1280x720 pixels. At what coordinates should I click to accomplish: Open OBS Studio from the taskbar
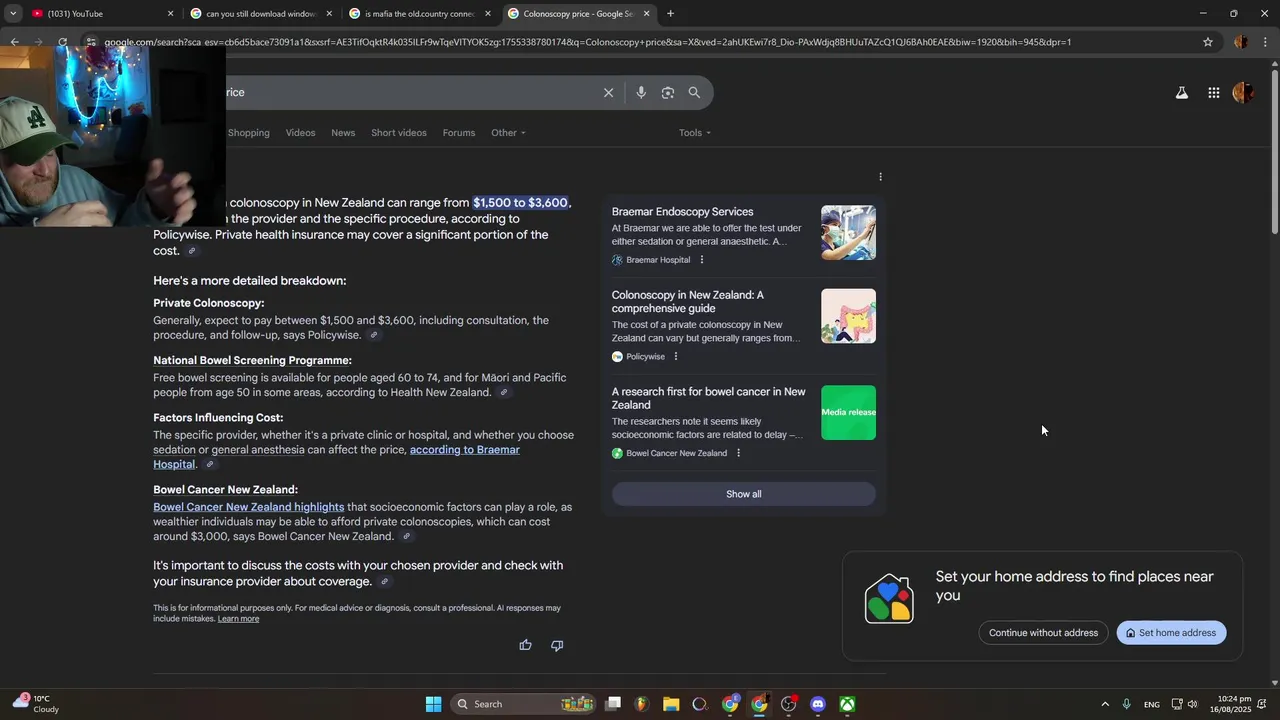(789, 704)
